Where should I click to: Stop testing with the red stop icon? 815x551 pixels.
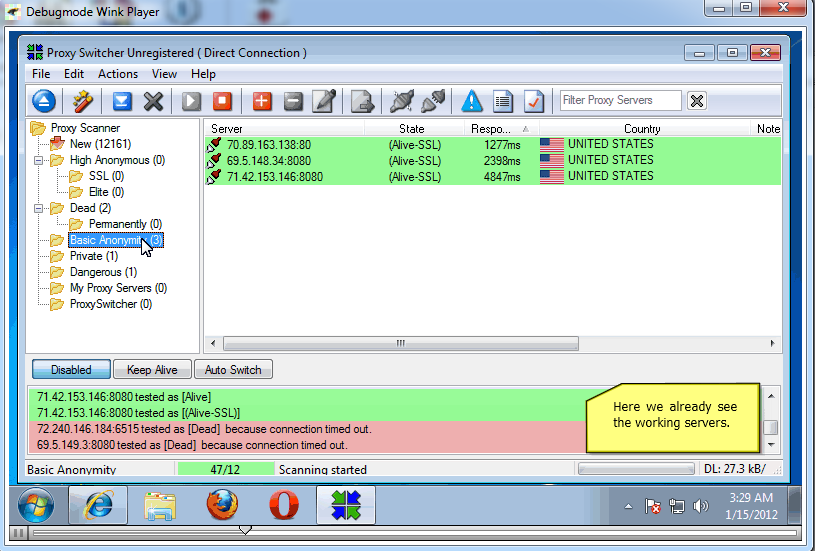click(222, 101)
